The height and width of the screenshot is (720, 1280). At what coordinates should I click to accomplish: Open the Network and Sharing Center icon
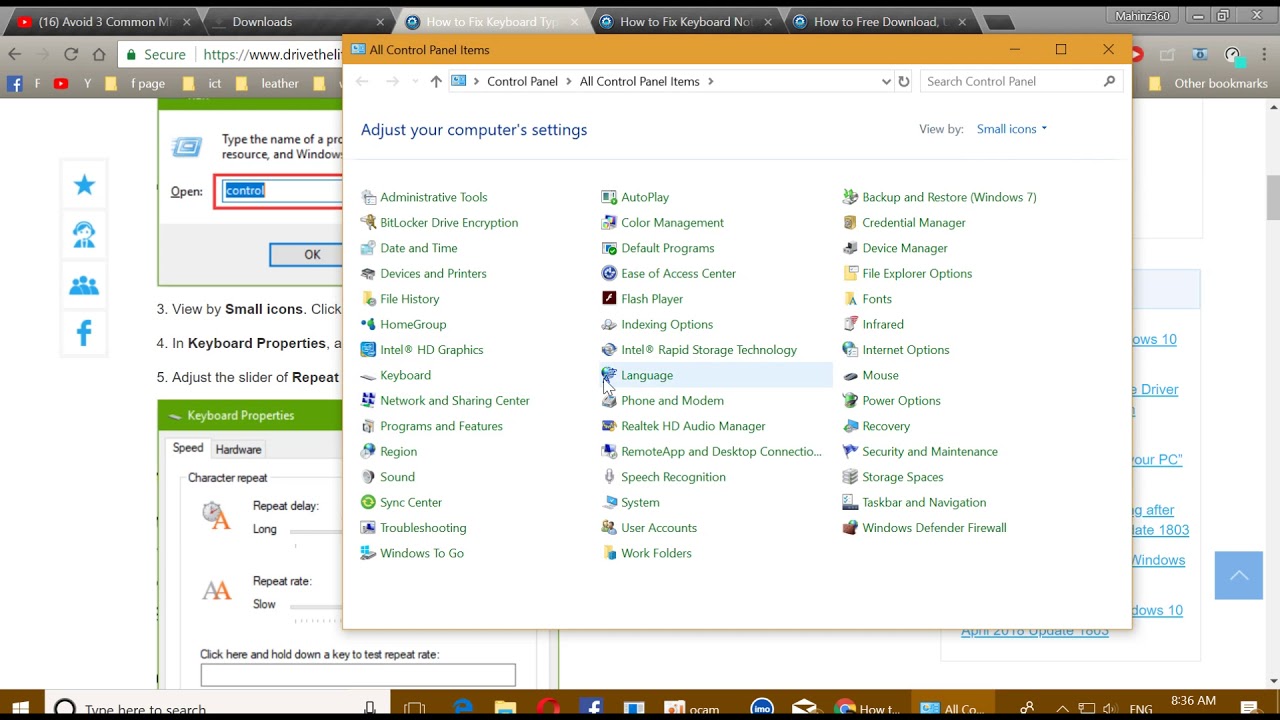click(x=368, y=400)
